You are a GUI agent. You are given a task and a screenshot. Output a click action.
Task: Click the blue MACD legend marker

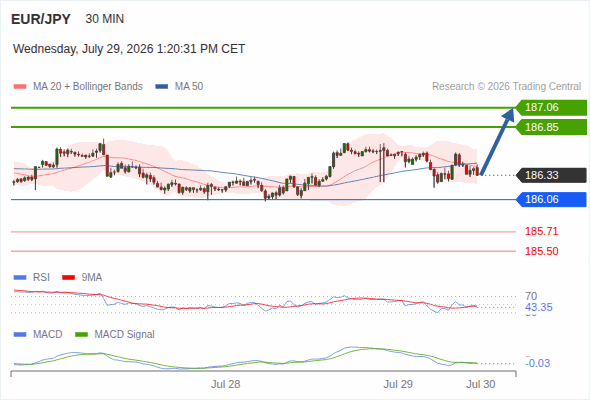pyautogui.click(x=20, y=334)
